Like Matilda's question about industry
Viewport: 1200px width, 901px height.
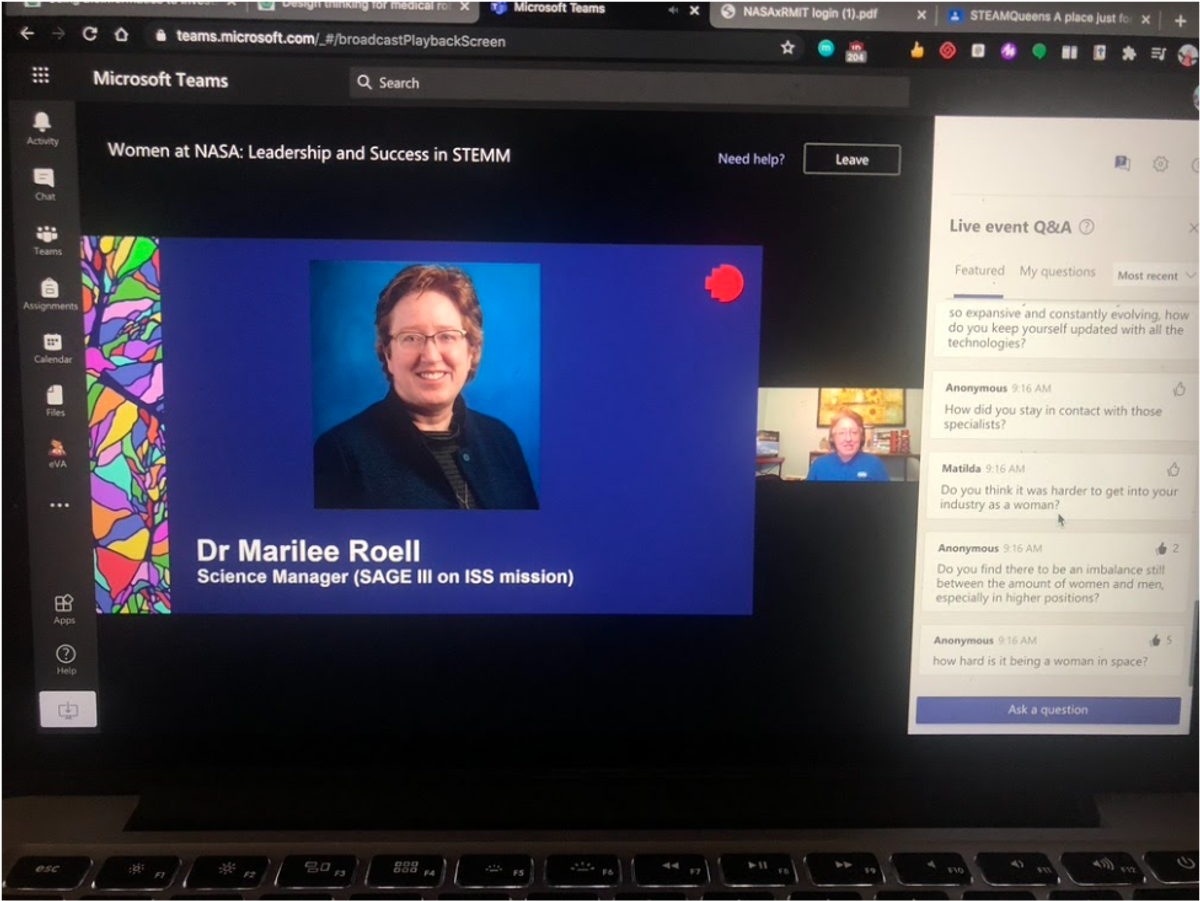coord(1173,468)
